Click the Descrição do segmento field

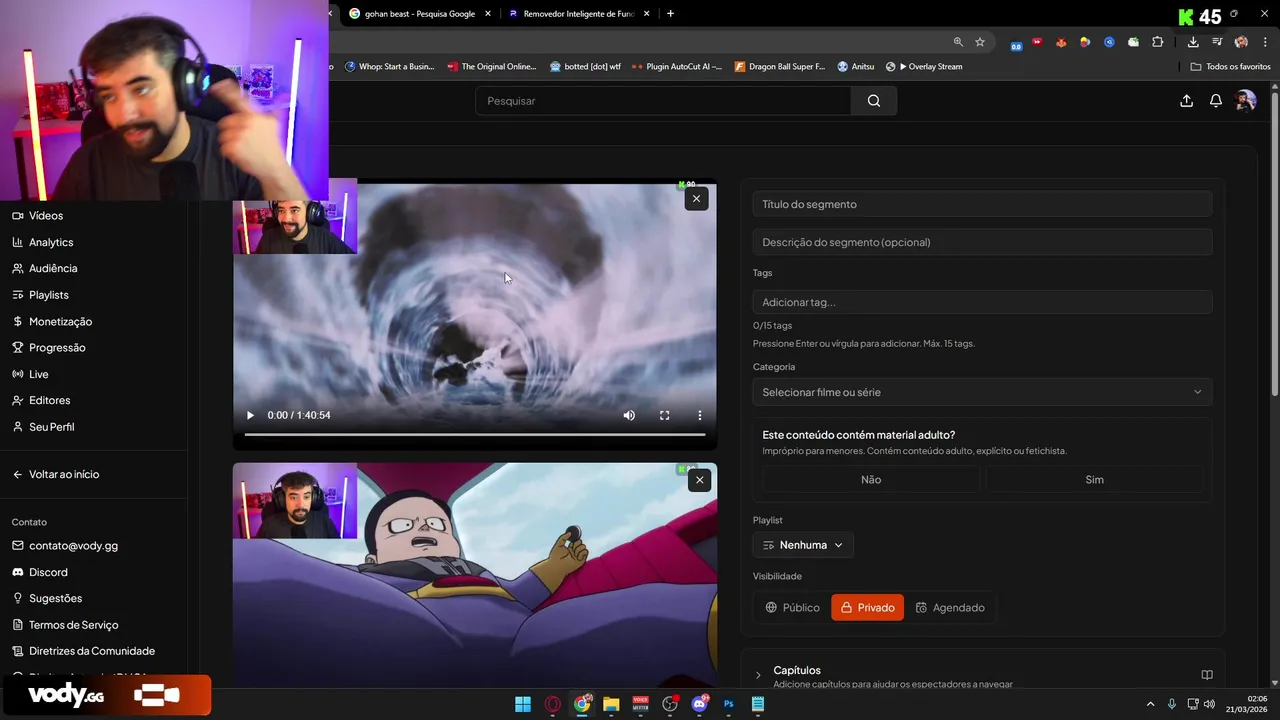pos(982,242)
